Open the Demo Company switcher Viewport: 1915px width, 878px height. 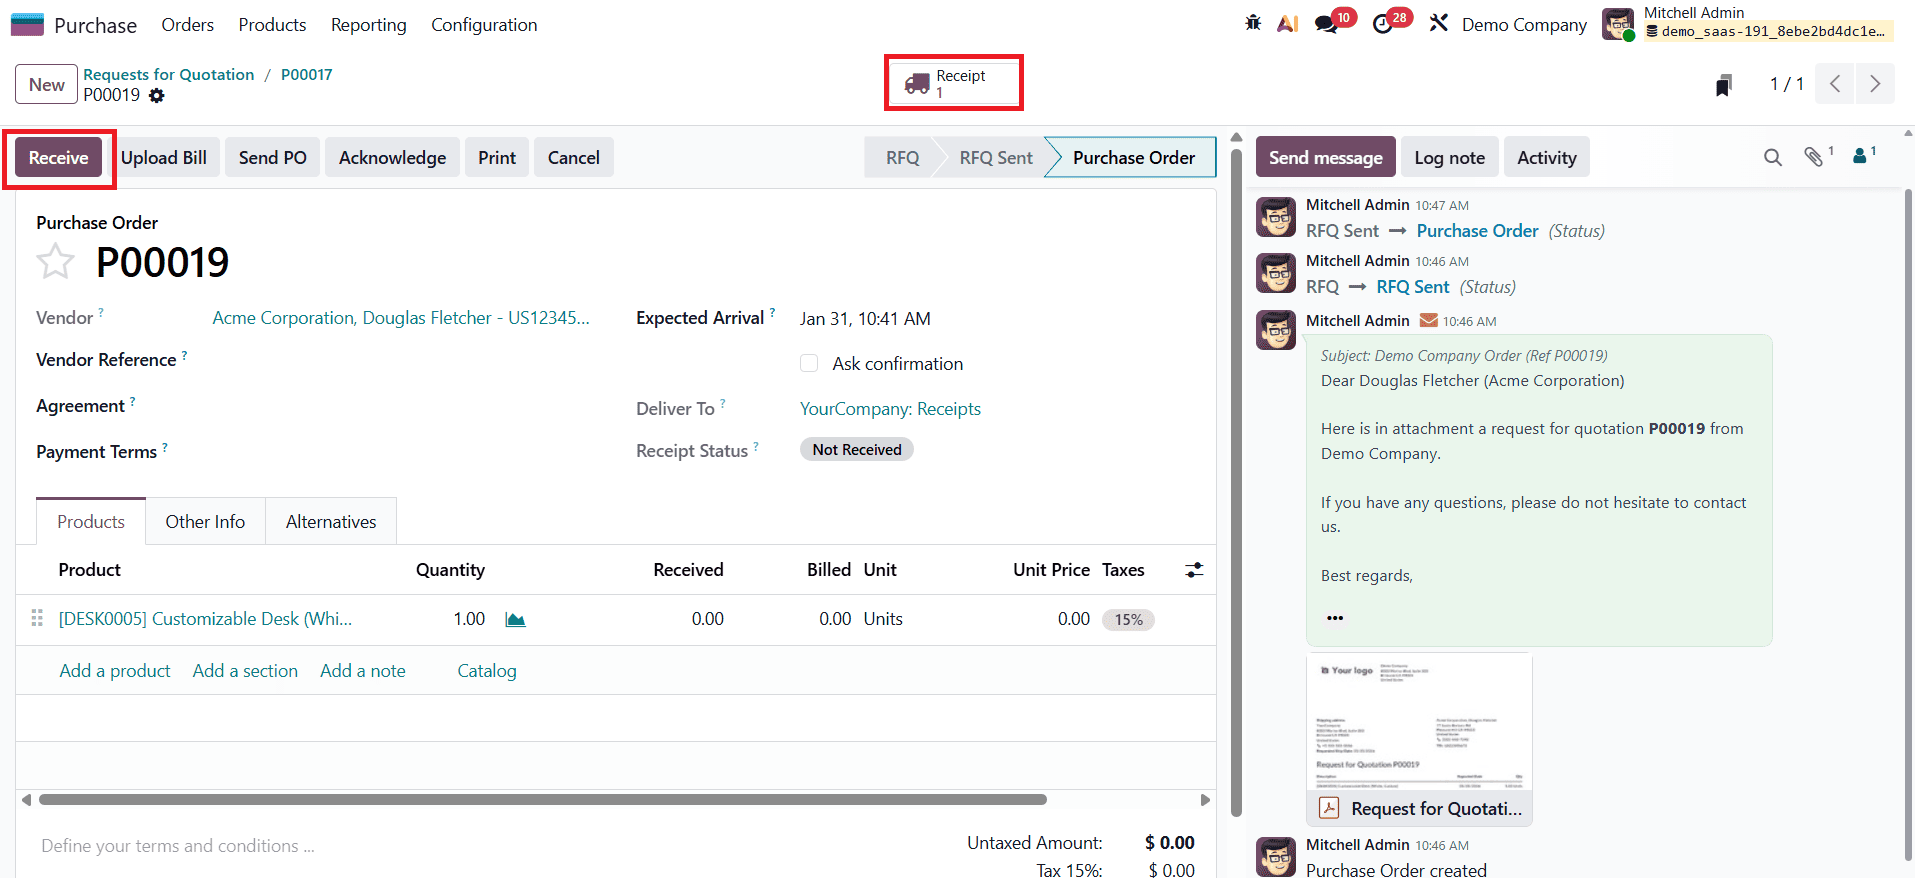1523,25
